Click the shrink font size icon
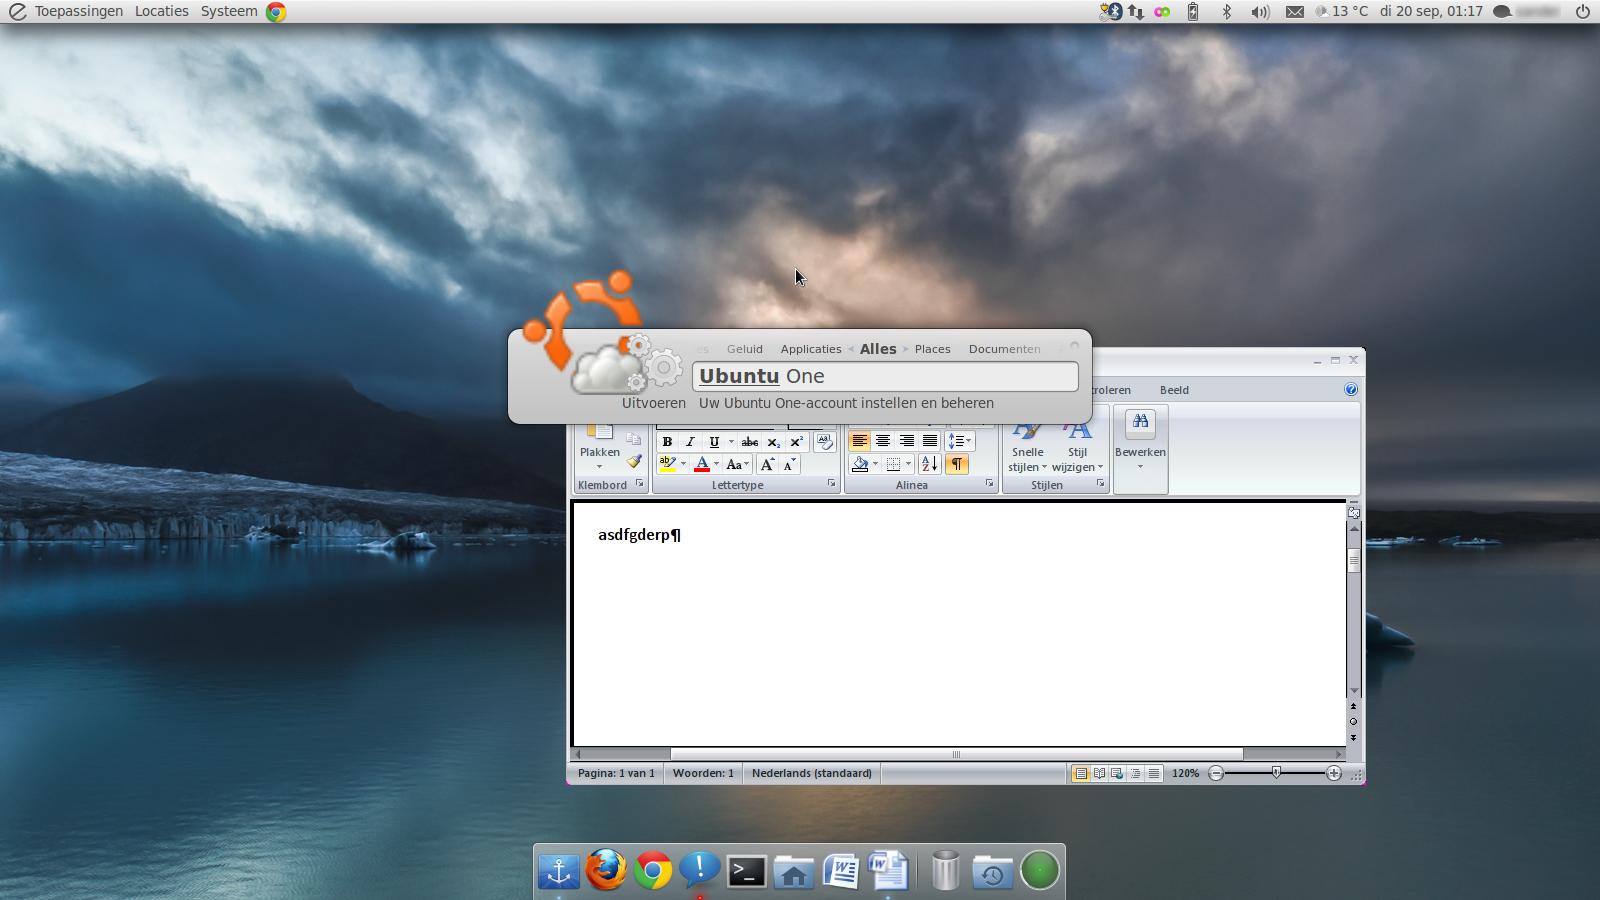The image size is (1600, 900). (x=789, y=464)
